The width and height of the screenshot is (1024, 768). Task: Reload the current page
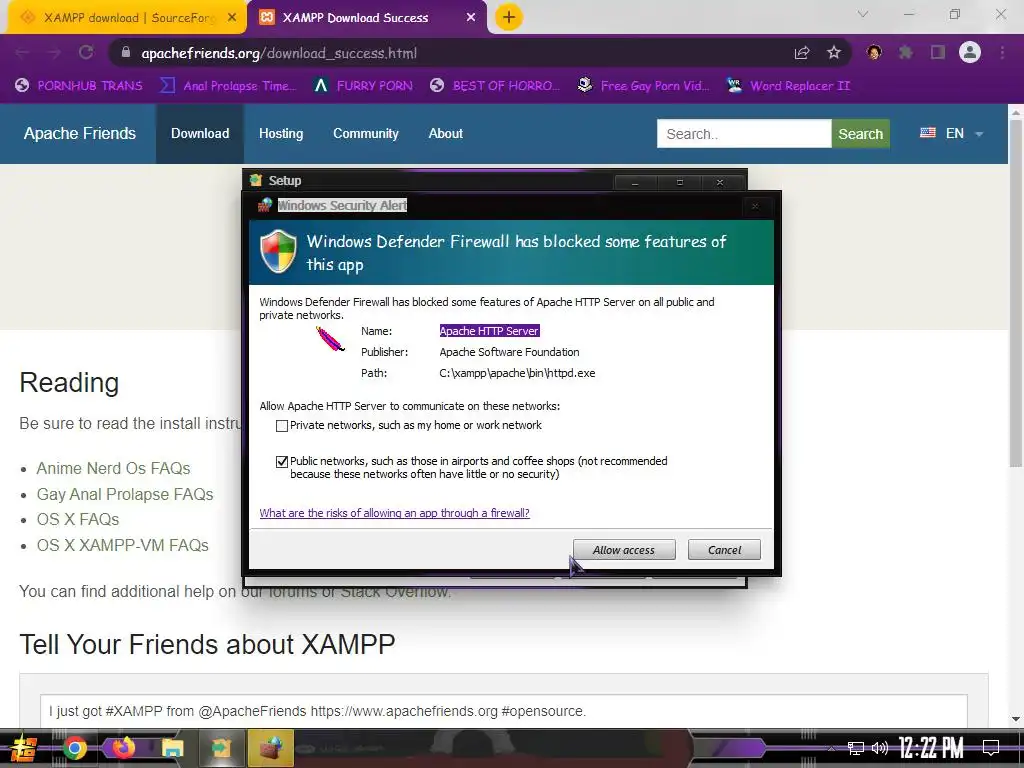click(86, 53)
